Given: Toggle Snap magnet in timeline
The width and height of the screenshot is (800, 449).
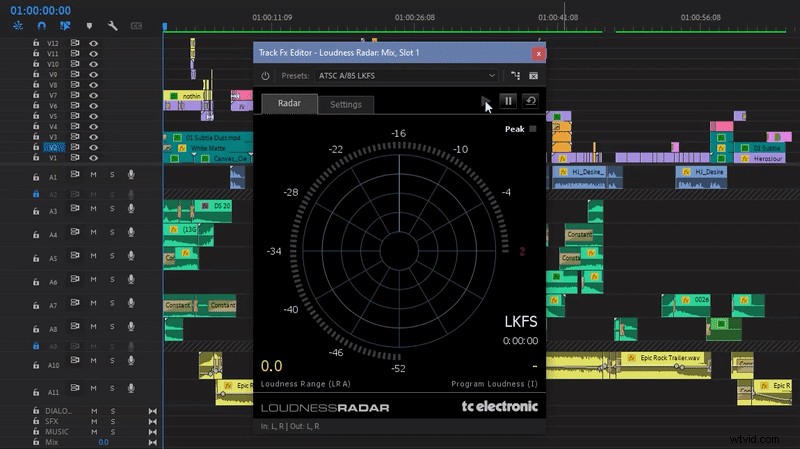Looking at the screenshot, I should pos(41,26).
